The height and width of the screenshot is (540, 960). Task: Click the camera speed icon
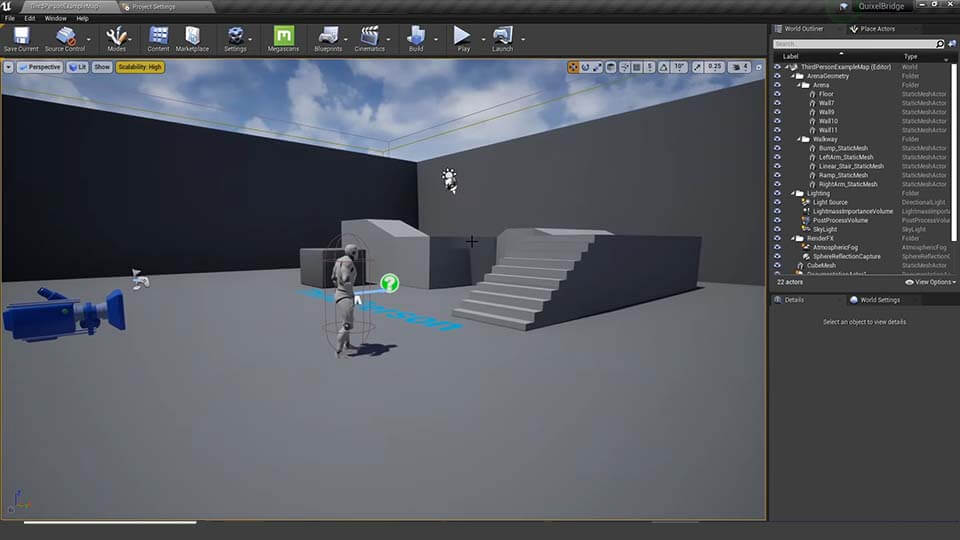[x=739, y=67]
